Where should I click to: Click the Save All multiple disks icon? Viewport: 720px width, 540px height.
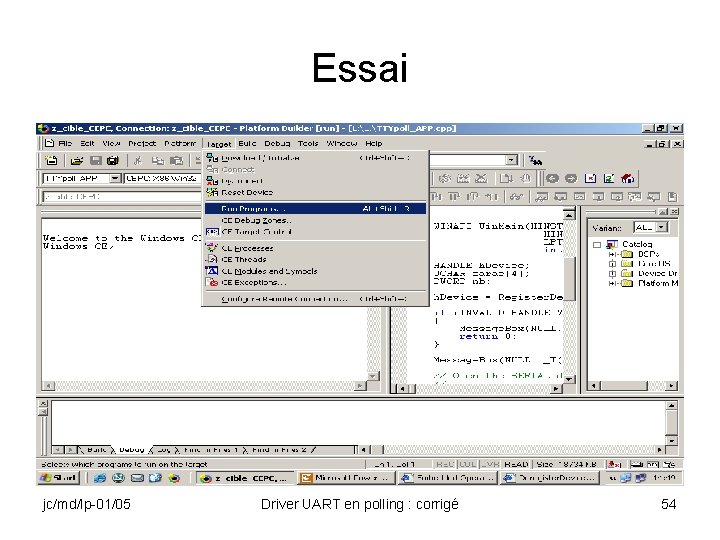[x=112, y=160]
